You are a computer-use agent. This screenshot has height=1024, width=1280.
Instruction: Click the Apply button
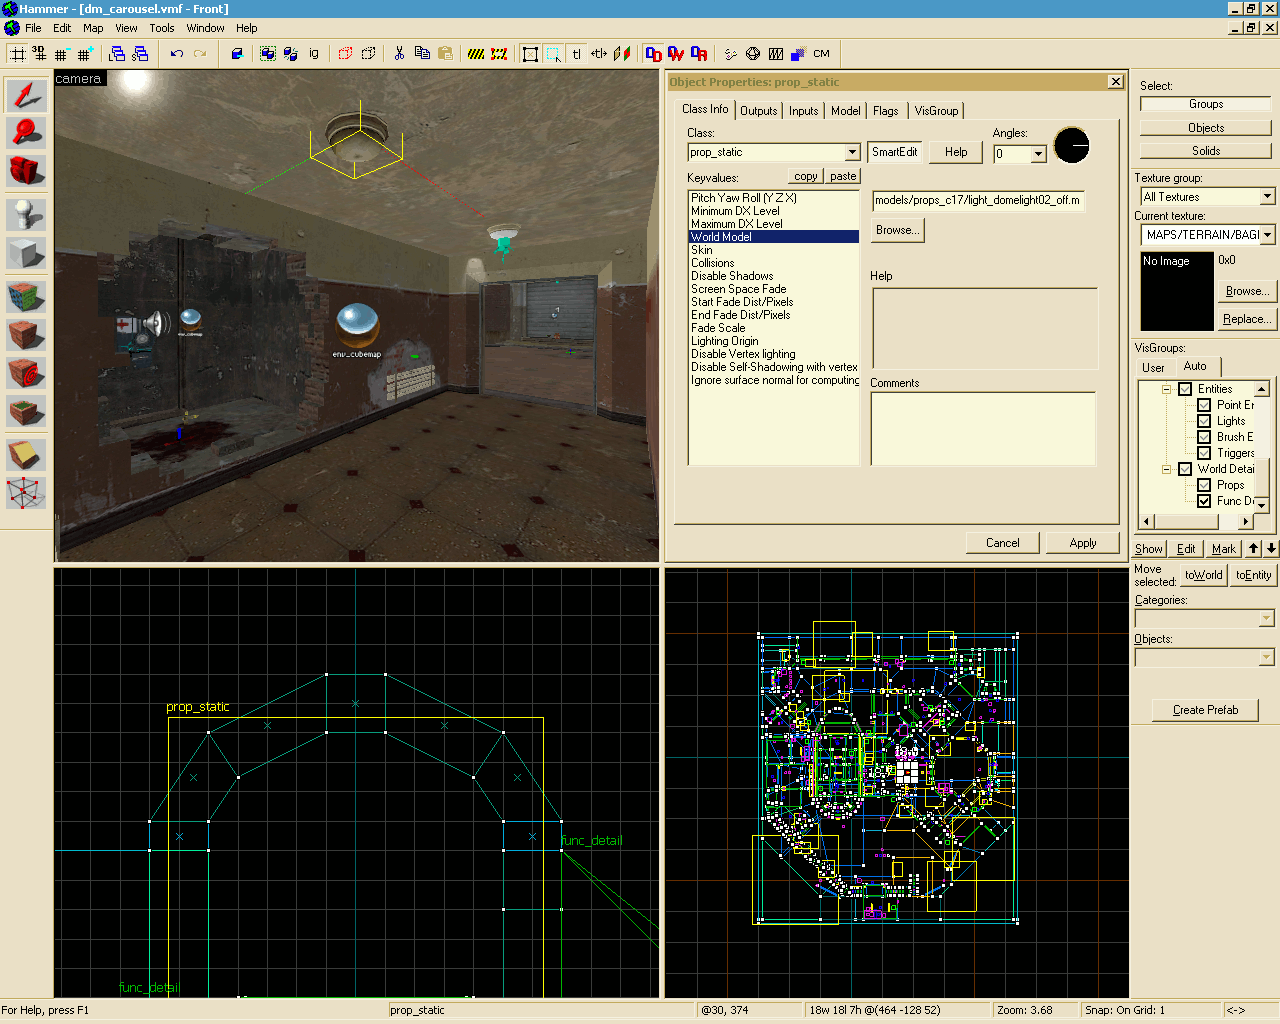point(1083,543)
